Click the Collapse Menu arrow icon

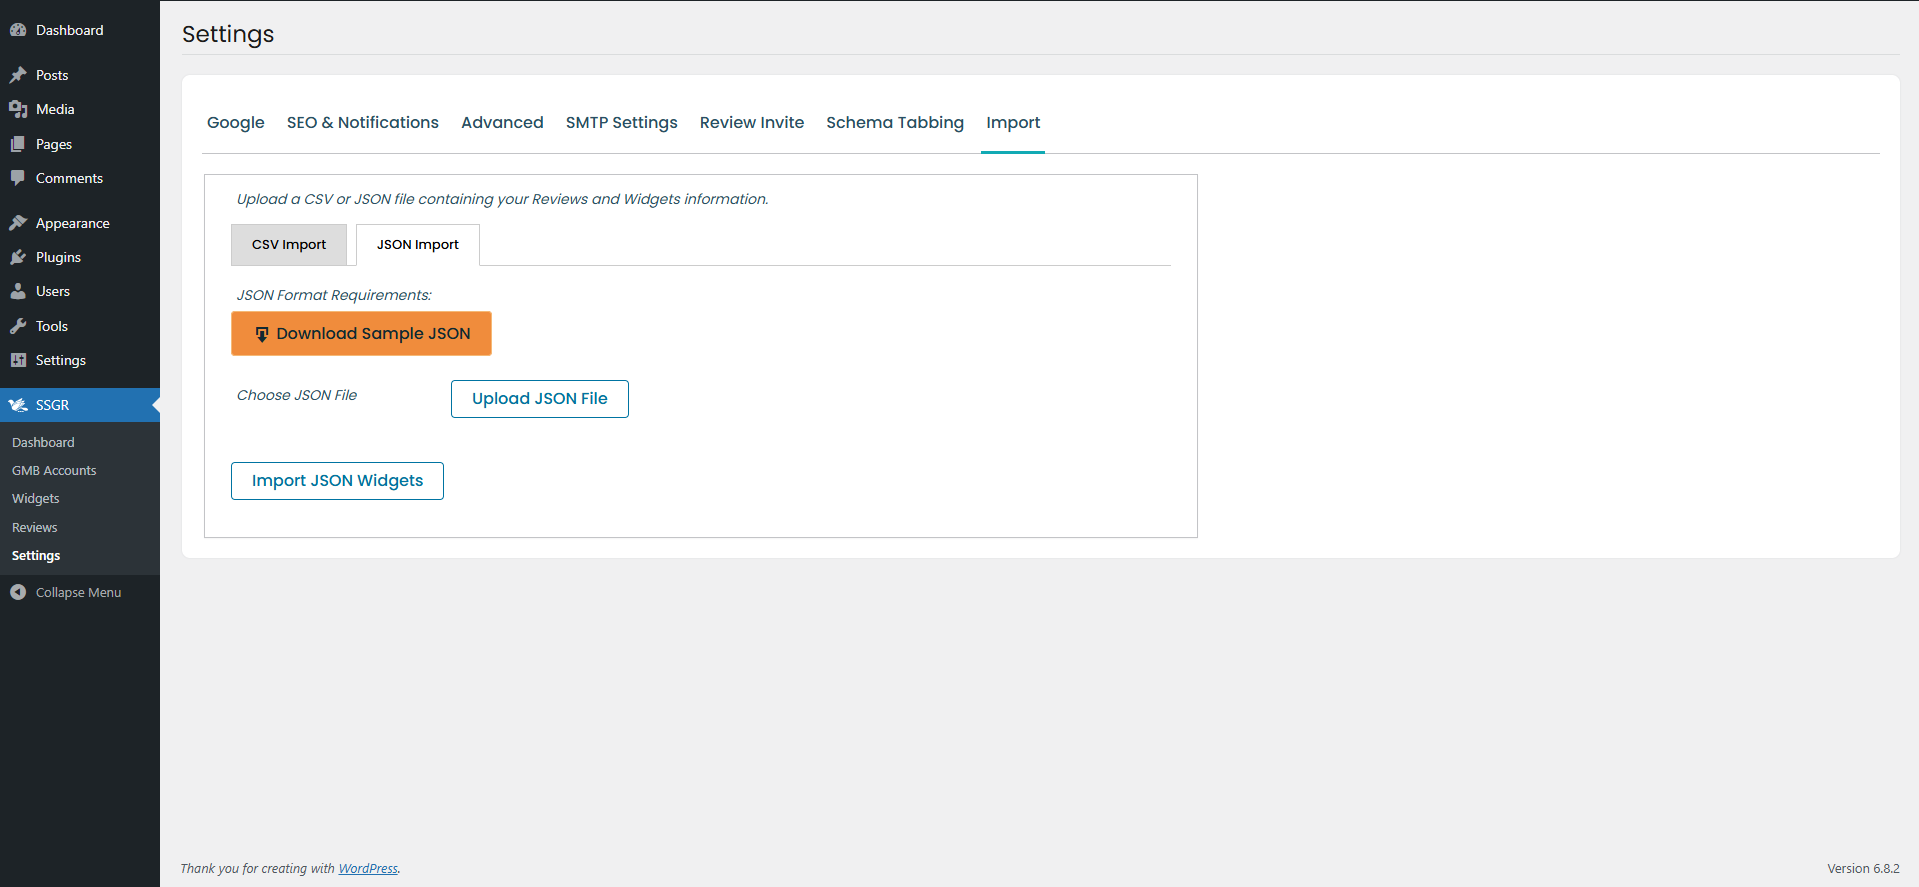click(x=18, y=592)
